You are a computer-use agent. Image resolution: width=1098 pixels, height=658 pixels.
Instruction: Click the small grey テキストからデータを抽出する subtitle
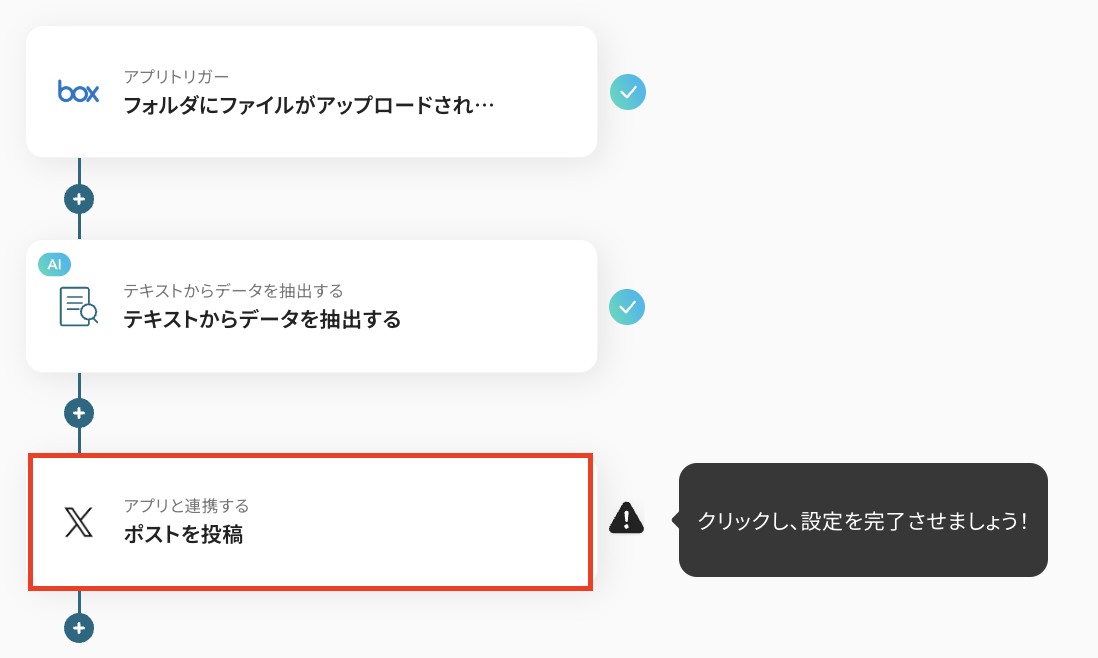pos(233,291)
